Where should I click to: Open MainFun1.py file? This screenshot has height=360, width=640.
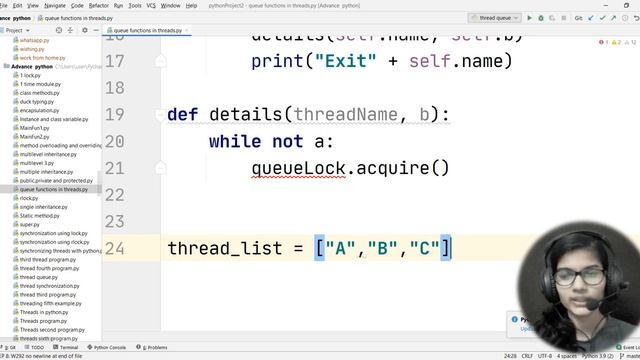click(31, 128)
